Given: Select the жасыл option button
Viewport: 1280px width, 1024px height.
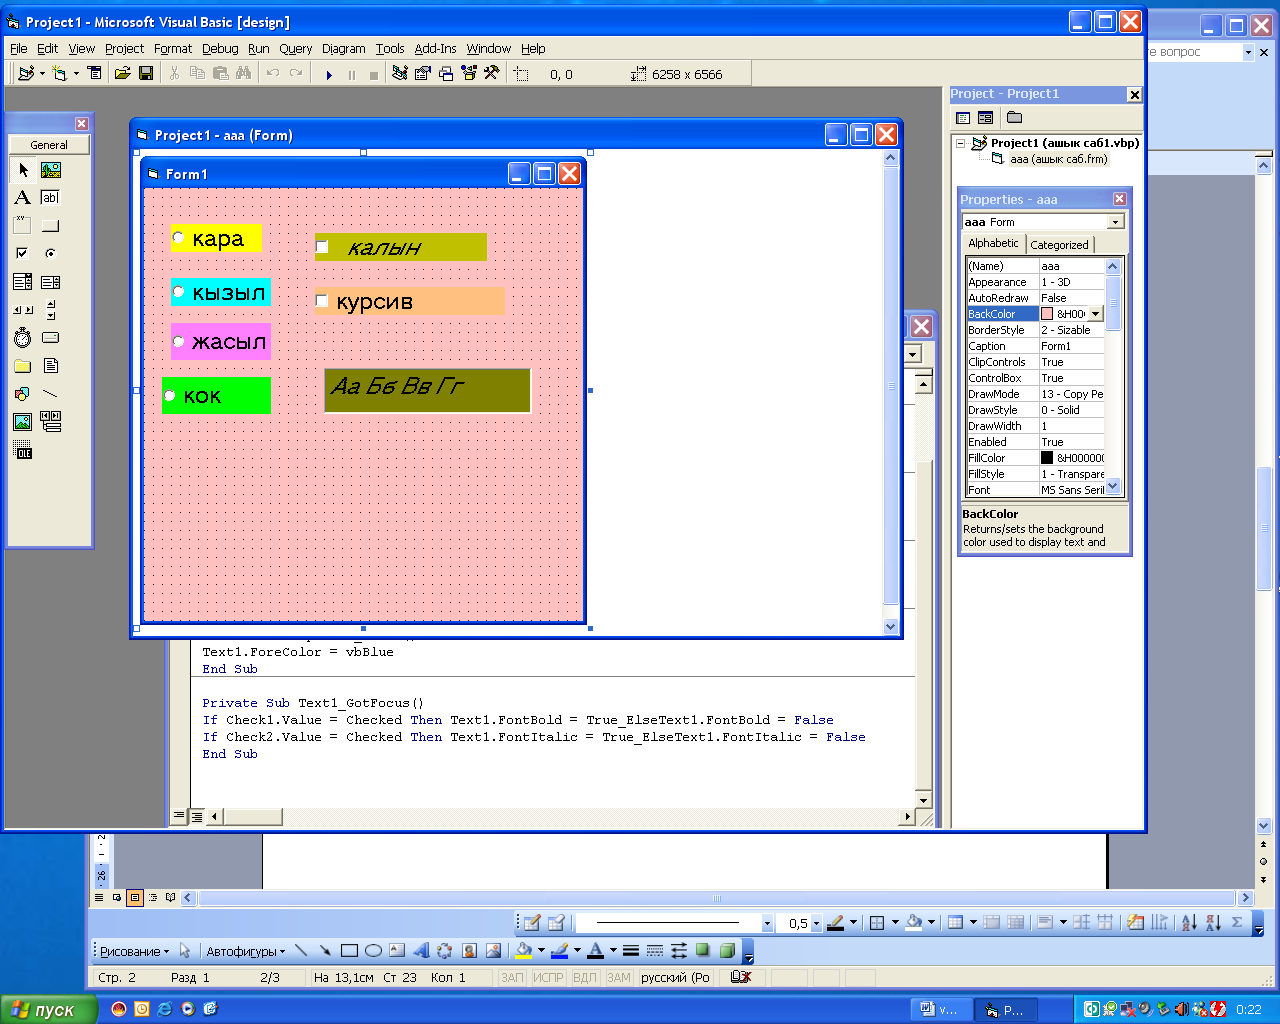Looking at the screenshot, I should pyautogui.click(x=178, y=342).
